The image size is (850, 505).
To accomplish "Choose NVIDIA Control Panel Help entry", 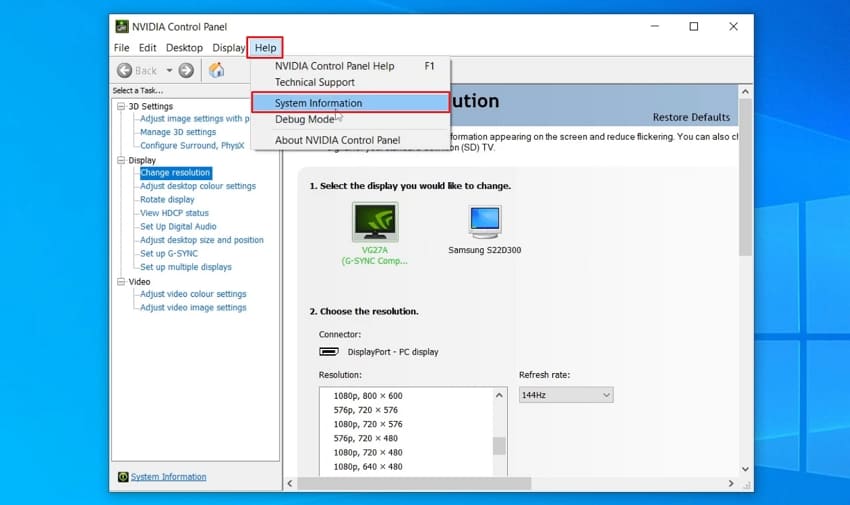I will coord(351,66).
